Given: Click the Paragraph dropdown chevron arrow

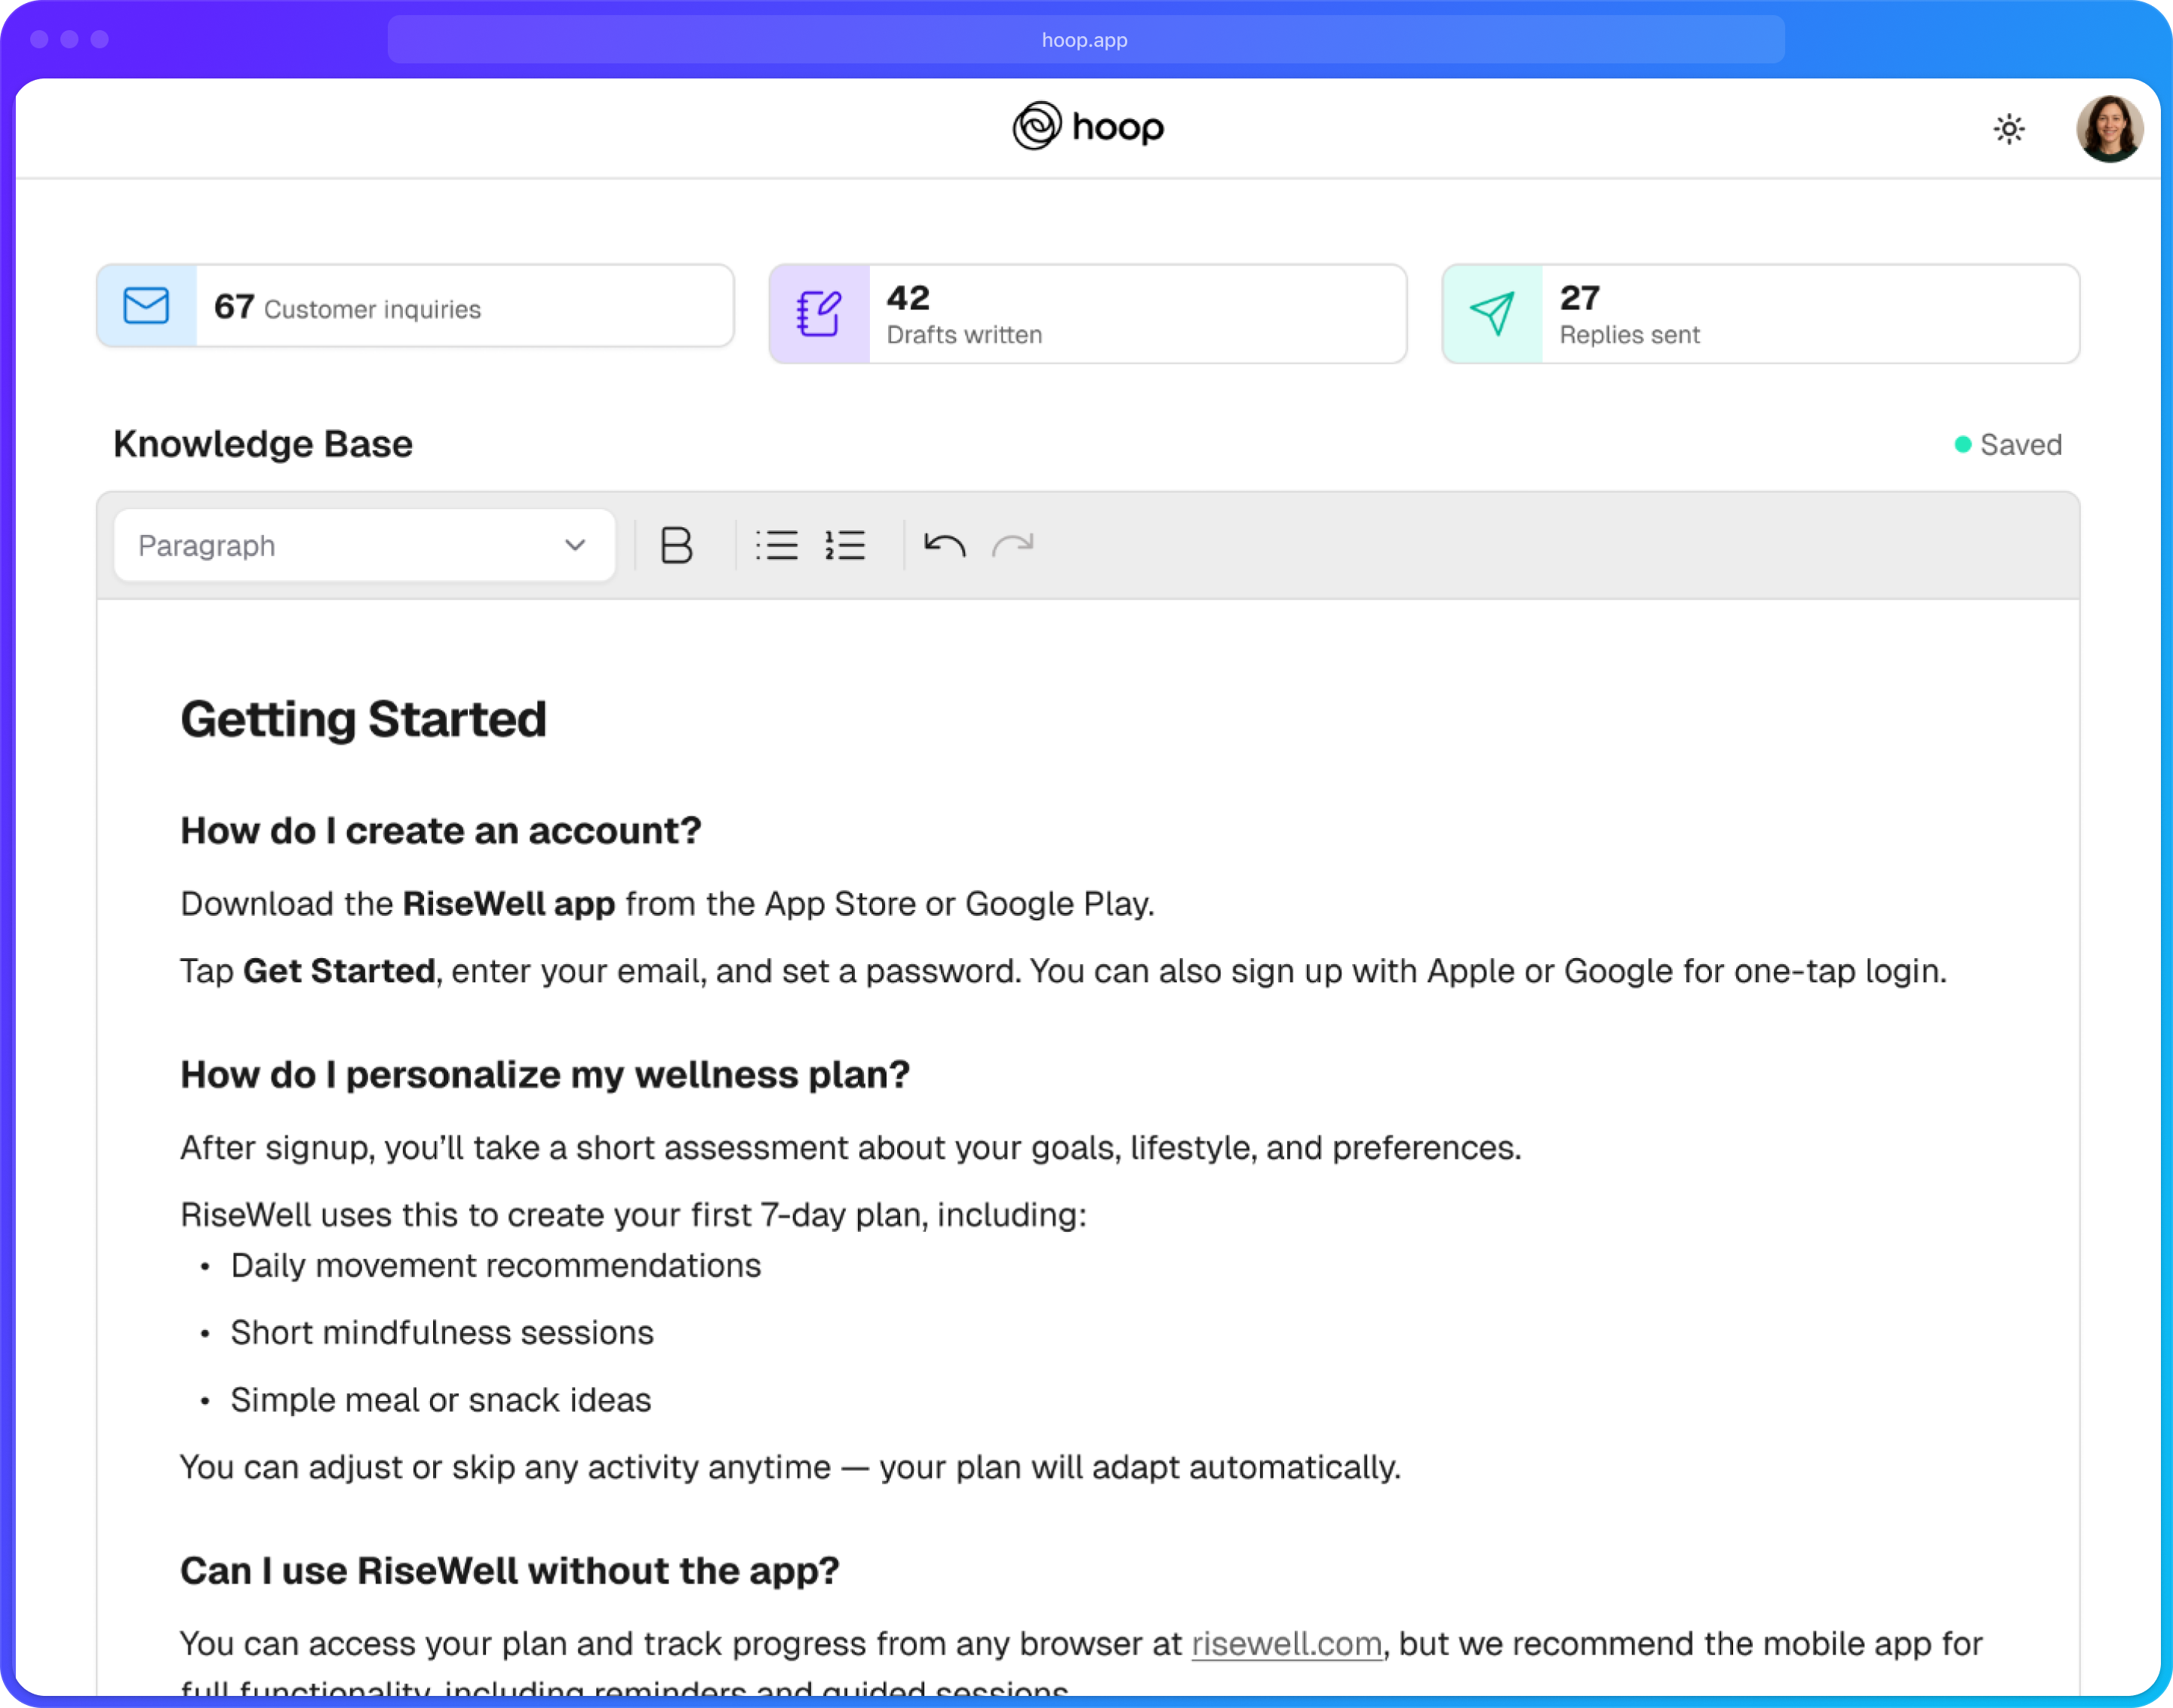Looking at the screenshot, I should click(574, 545).
